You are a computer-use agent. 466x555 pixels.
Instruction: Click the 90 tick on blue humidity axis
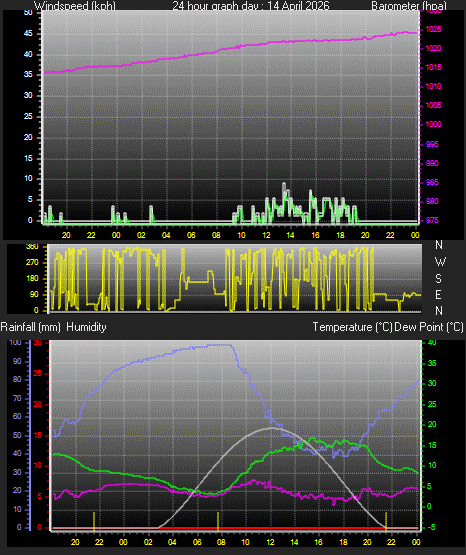(17, 362)
